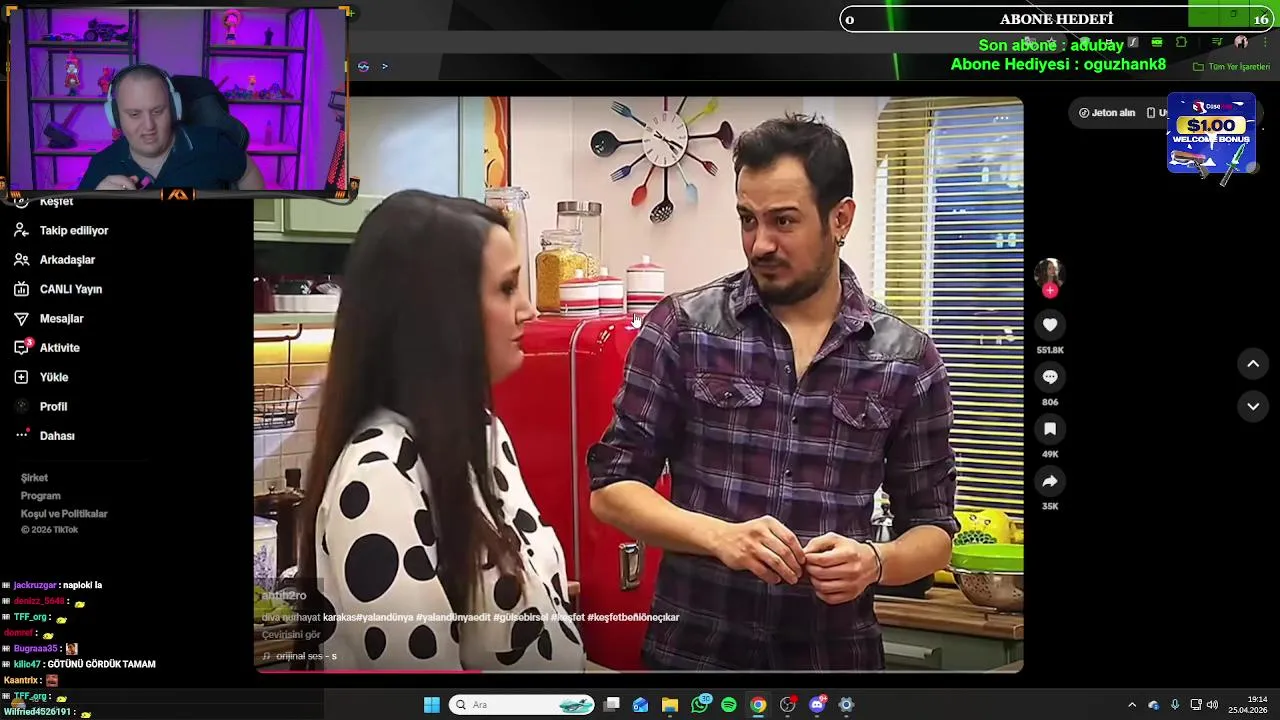Screen dimensions: 1280x720
Task: Open Discord from taskbar
Action: [x=817, y=705]
